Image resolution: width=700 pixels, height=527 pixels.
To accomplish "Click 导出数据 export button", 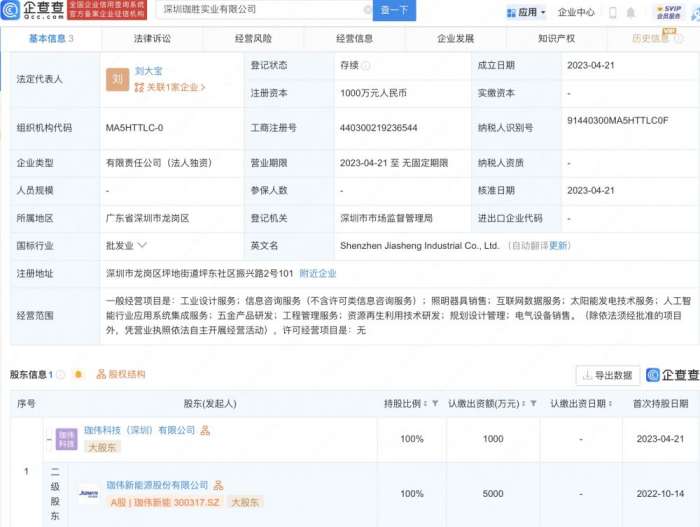I will point(608,375).
